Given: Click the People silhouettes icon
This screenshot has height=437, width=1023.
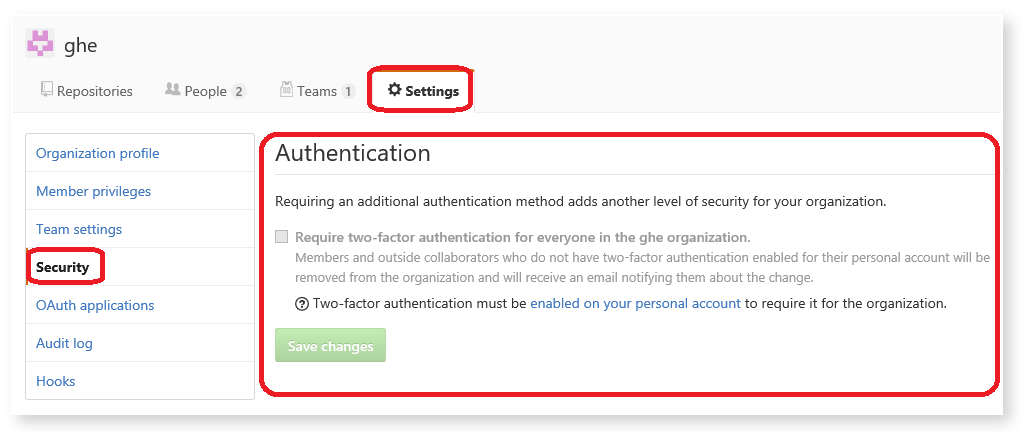Looking at the screenshot, I should (172, 89).
